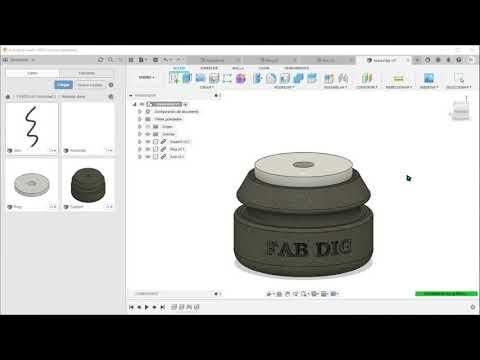Open the Crear menu label
Image resolution: width=480 pixels, height=360 pixels.
click(207, 87)
